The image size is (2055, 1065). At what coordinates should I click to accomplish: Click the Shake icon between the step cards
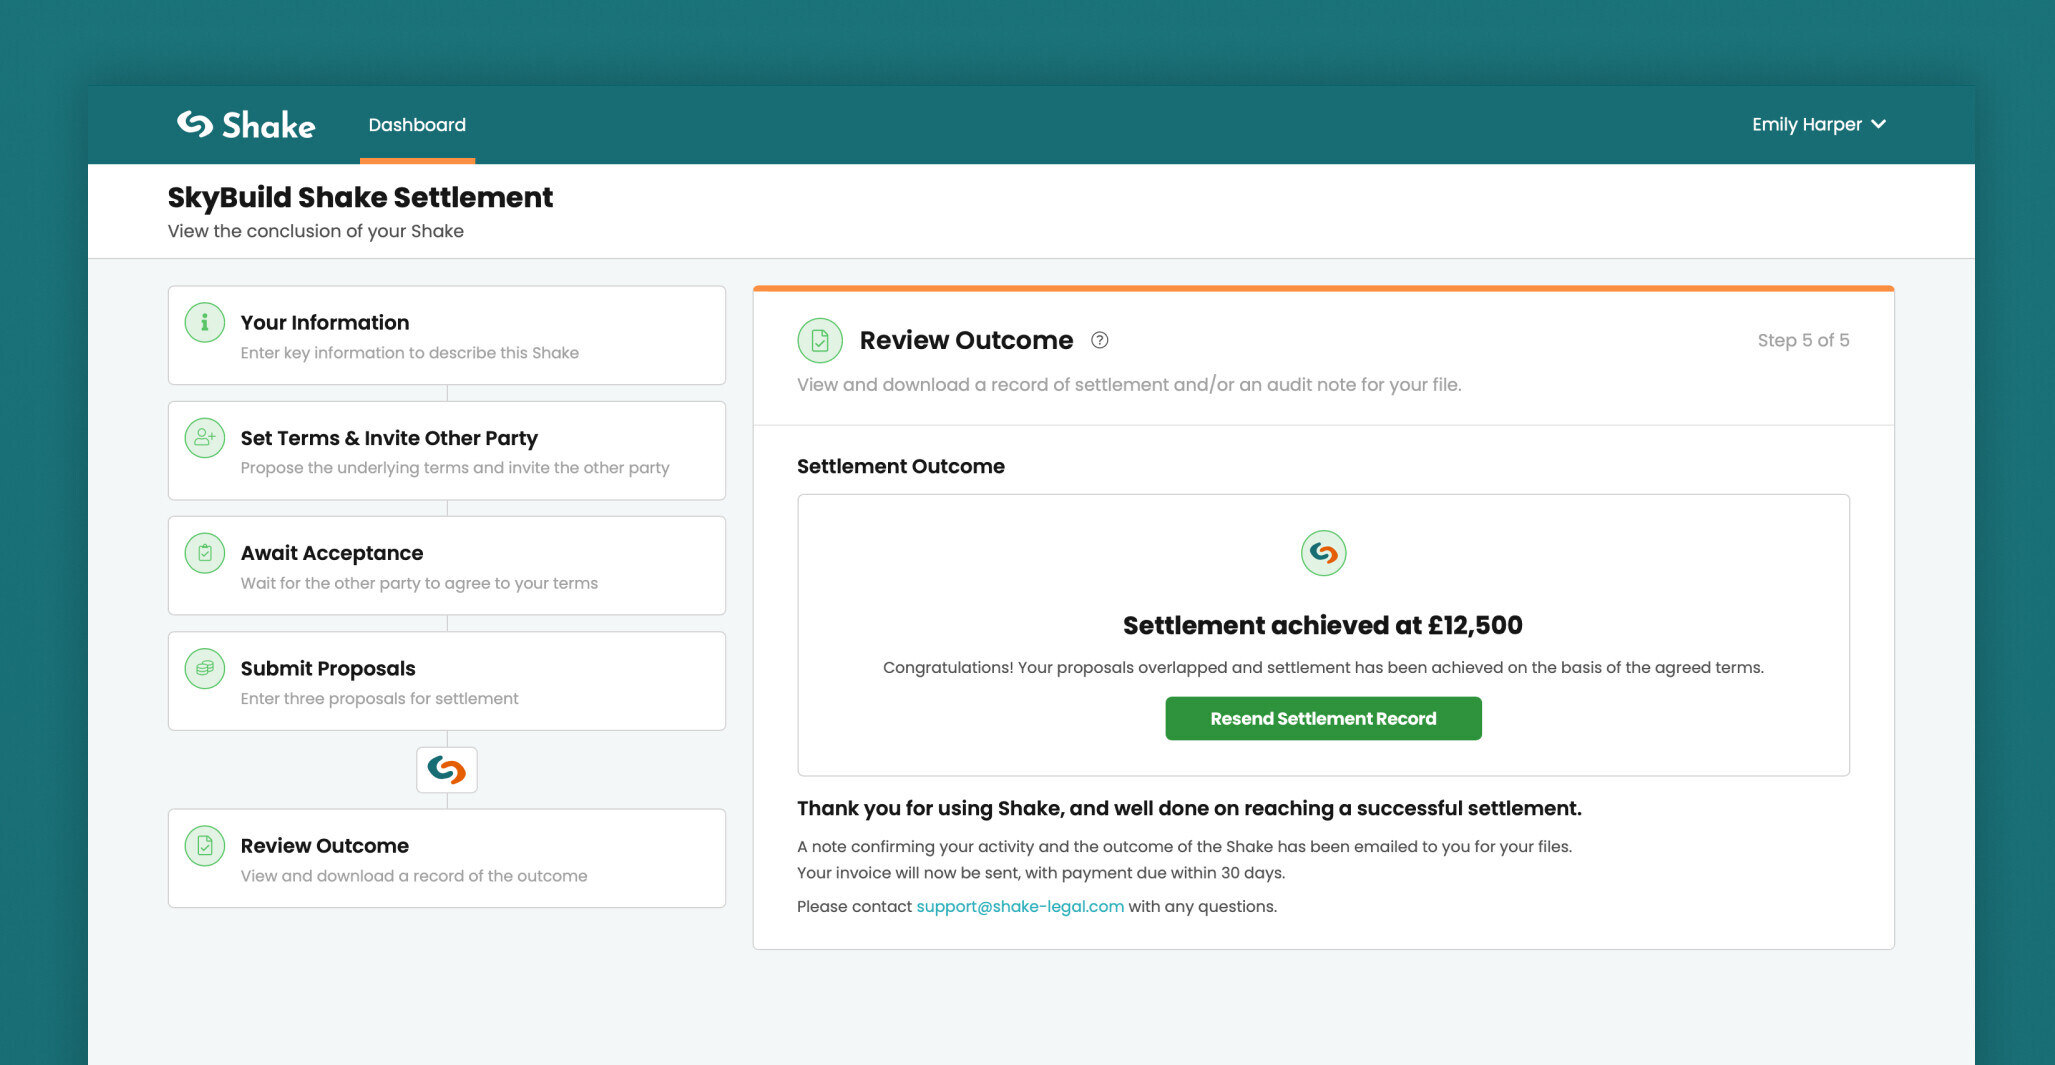click(447, 770)
